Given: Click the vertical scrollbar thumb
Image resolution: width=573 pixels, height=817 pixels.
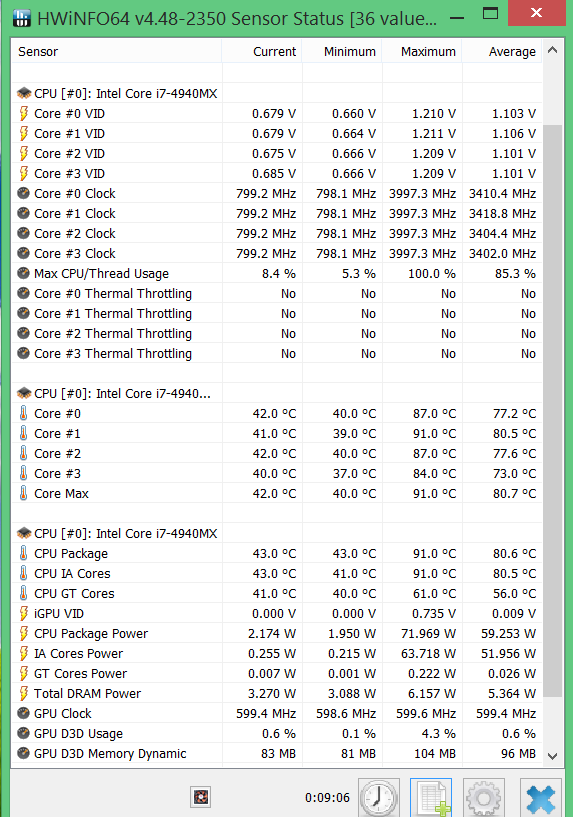Looking at the screenshot, I should [553, 411].
